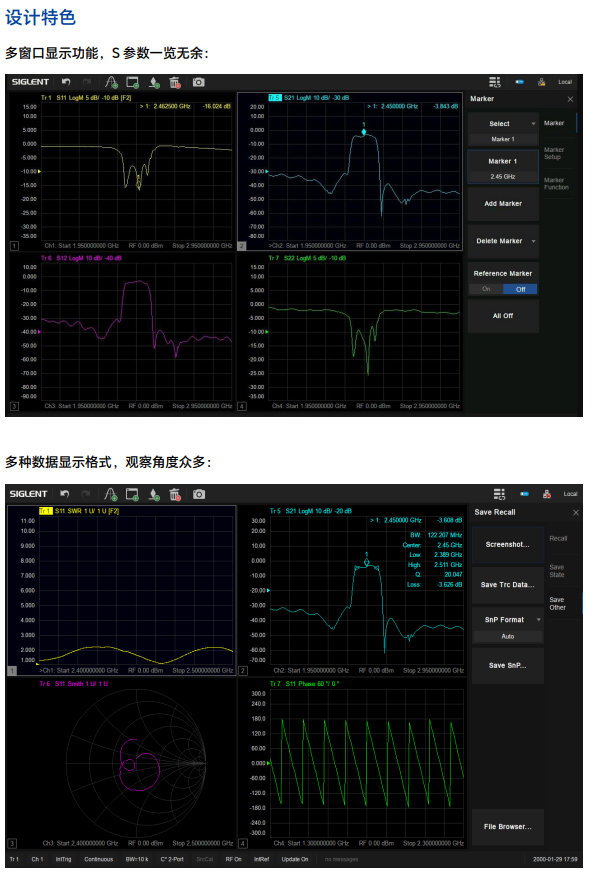
Task: Close the Save Recall panel with the X
Action: (x=575, y=512)
